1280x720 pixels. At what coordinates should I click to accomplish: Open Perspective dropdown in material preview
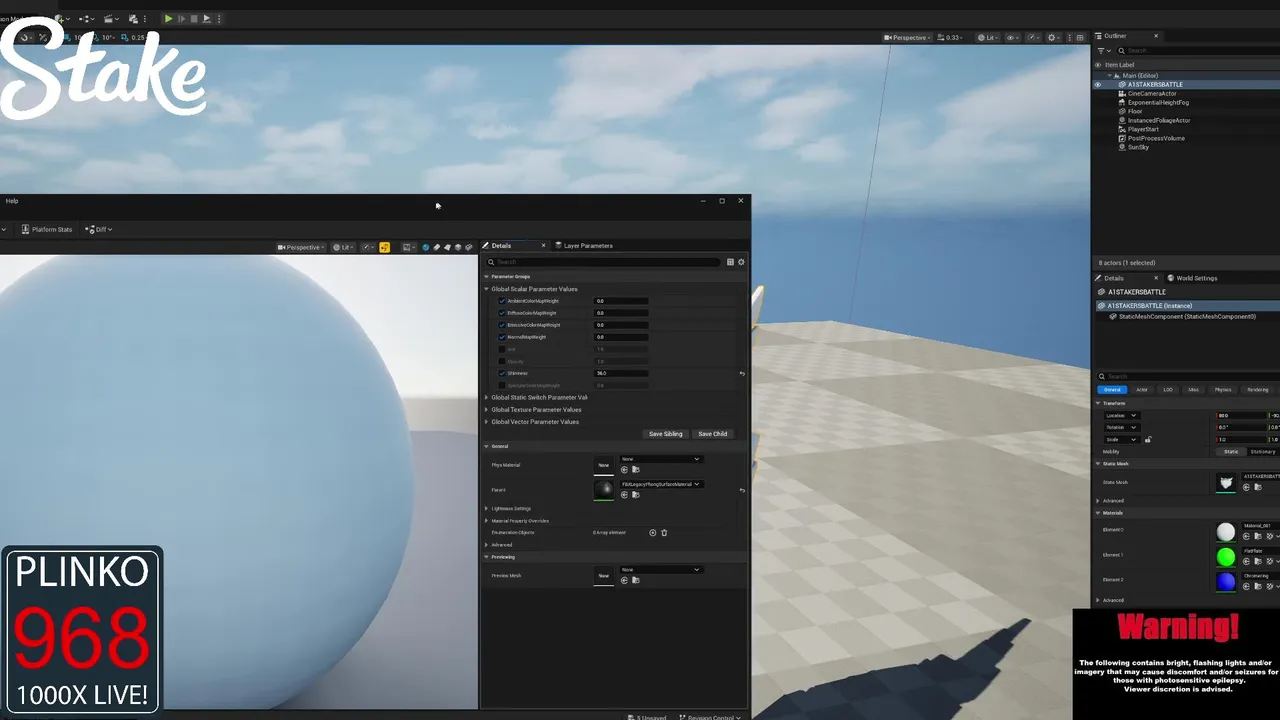300,247
